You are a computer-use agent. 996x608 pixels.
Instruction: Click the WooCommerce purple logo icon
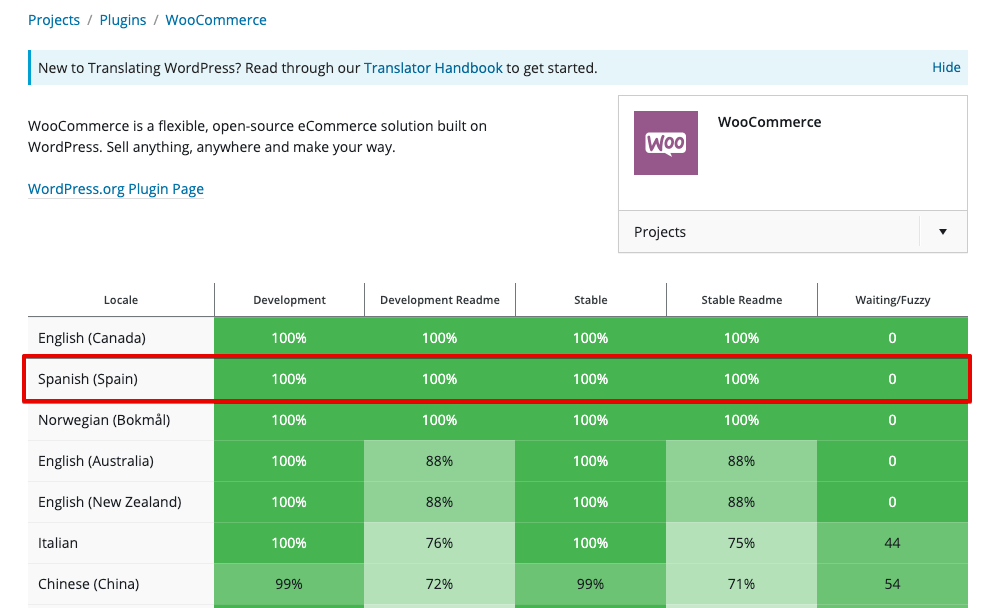(x=666, y=143)
